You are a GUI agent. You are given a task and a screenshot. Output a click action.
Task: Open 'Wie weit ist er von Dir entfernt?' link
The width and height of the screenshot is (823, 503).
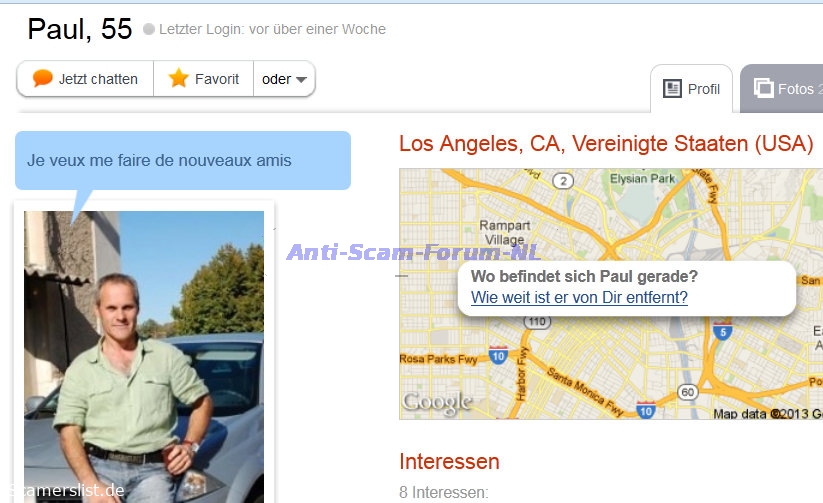coord(579,297)
